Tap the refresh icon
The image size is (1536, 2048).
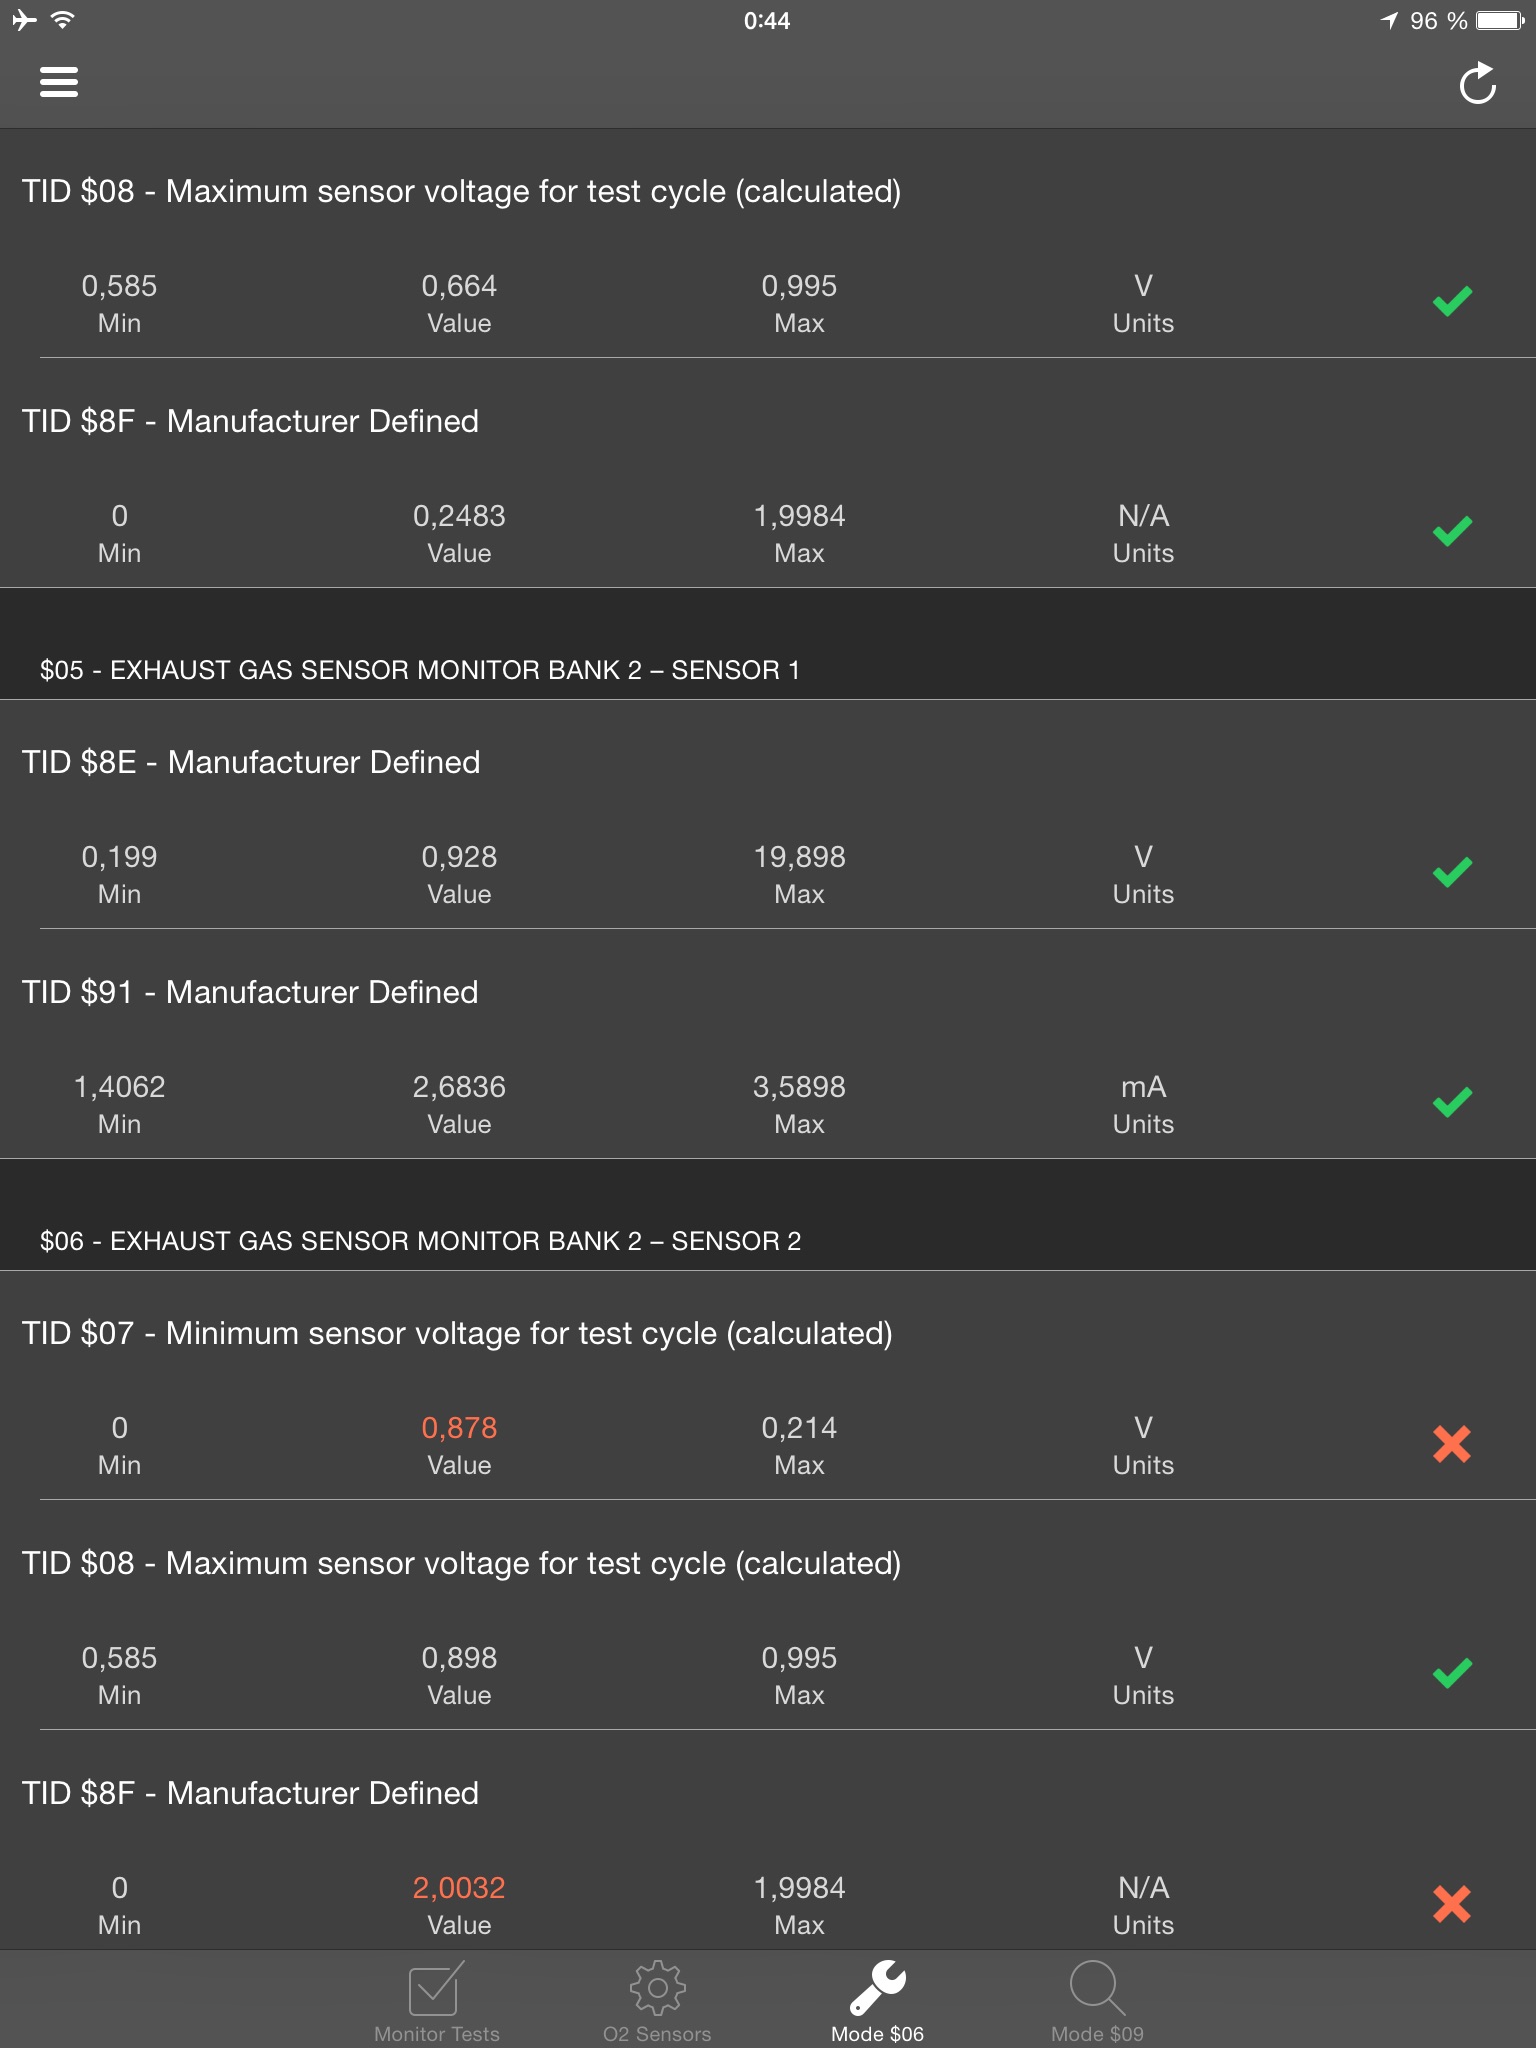tap(1477, 84)
